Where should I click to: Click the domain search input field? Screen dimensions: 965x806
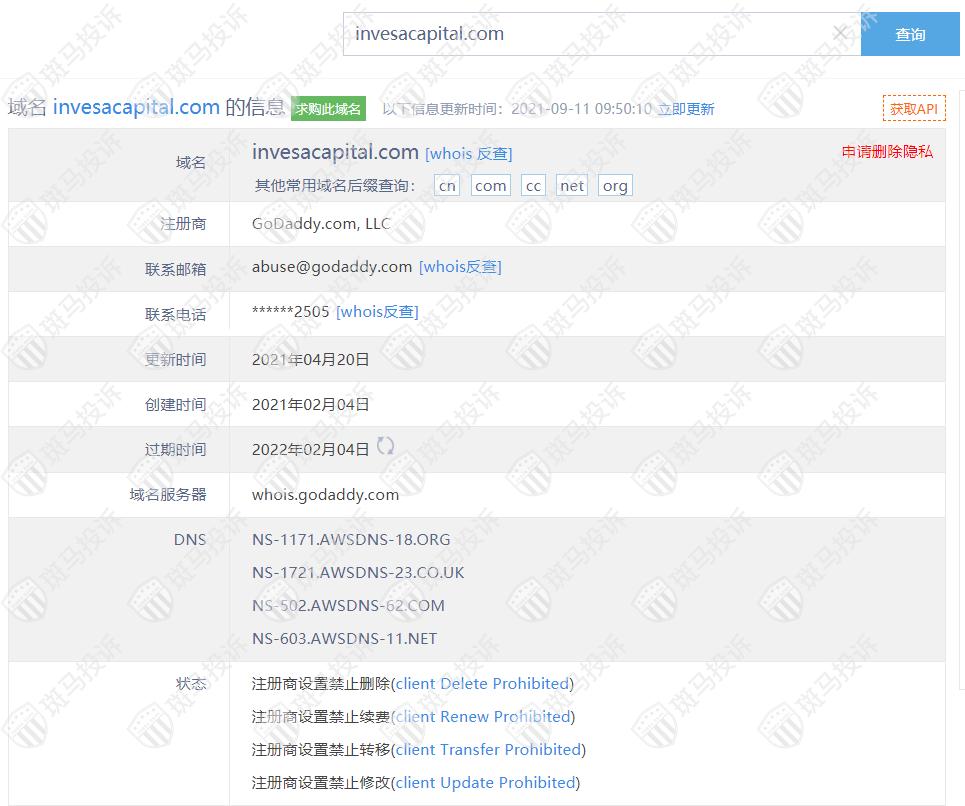point(590,34)
